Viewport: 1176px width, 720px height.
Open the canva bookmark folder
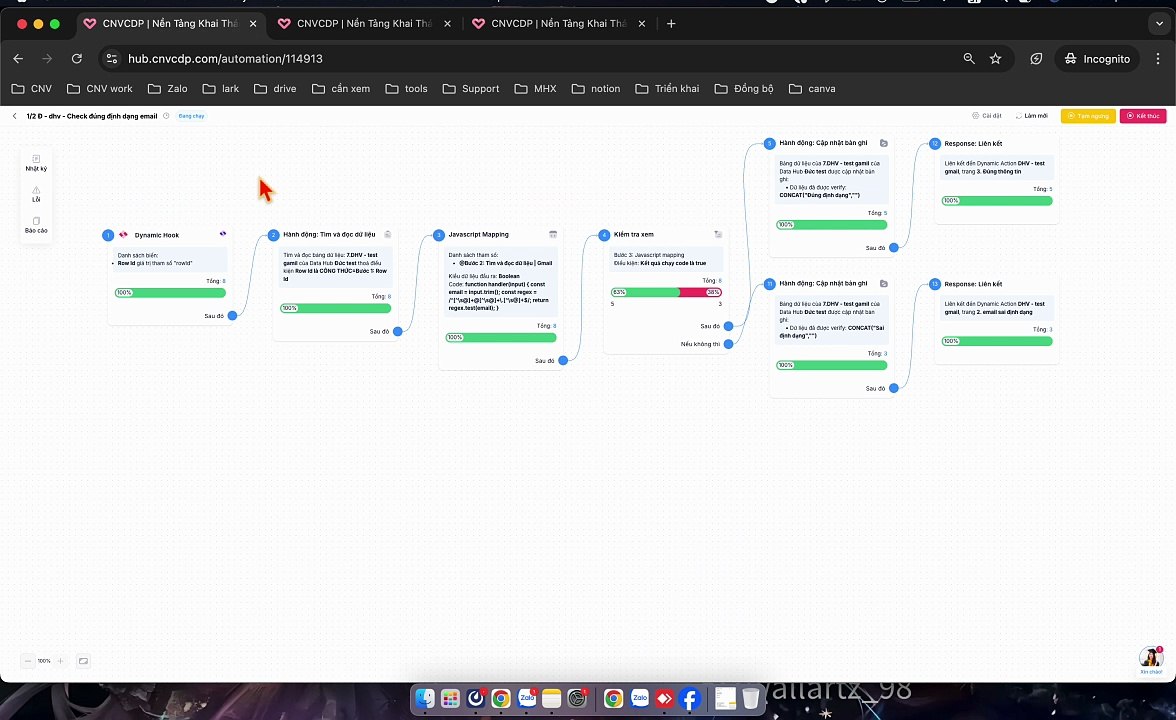tap(812, 88)
